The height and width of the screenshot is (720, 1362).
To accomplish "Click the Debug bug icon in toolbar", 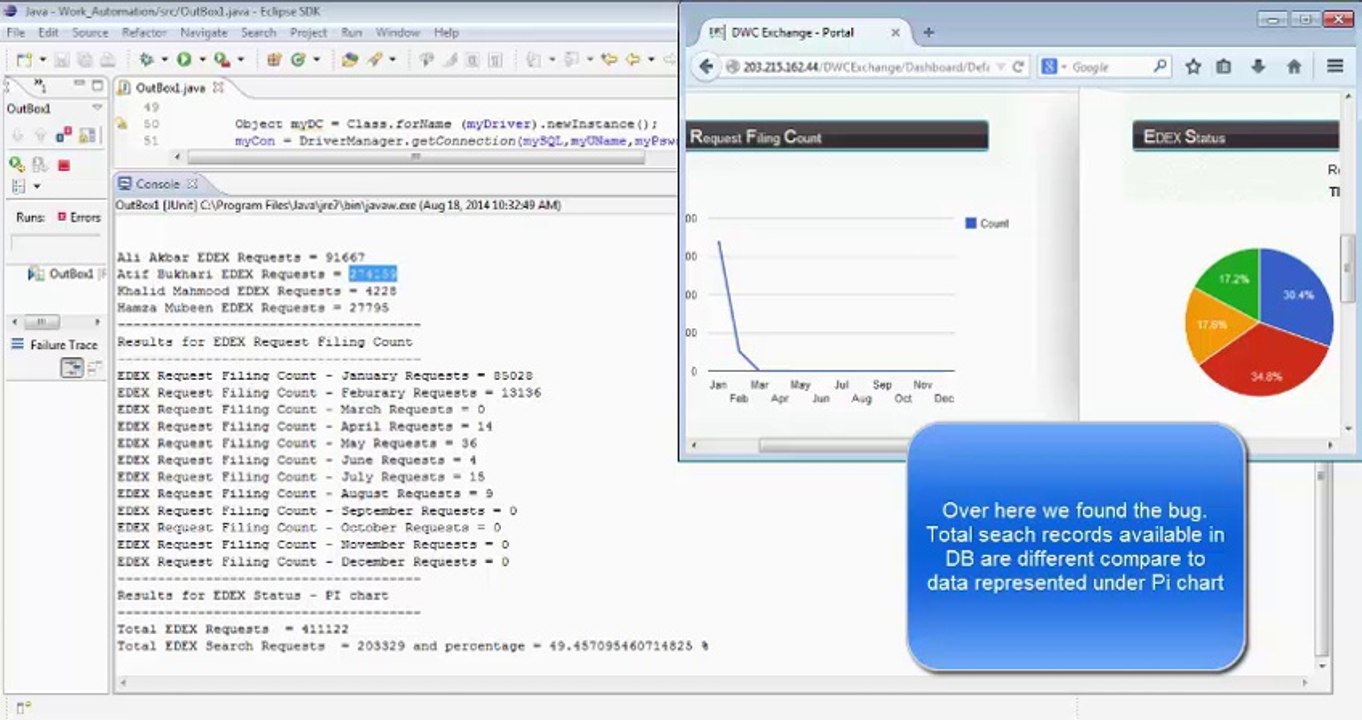I will pos(146,60).
